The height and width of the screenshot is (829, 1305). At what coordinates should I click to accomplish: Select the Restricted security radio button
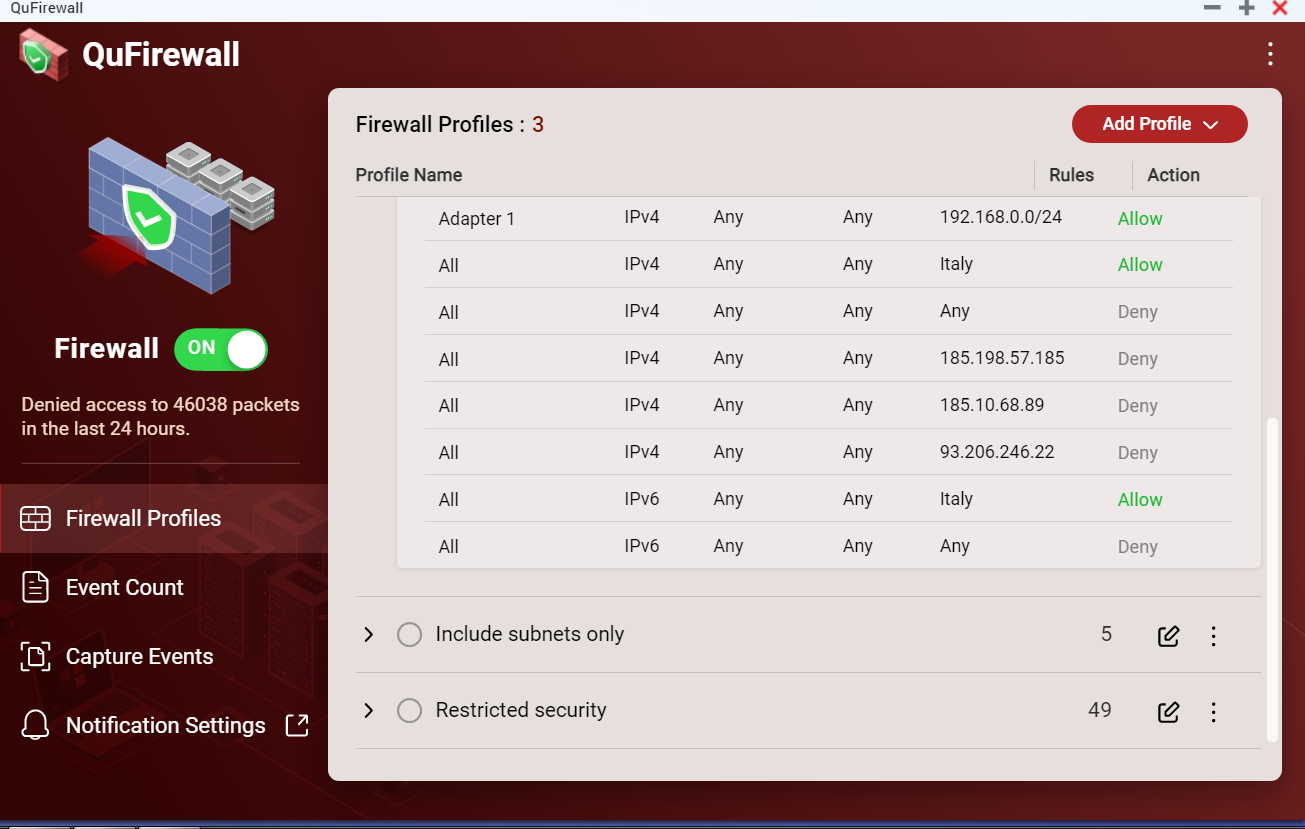[409, 711]
